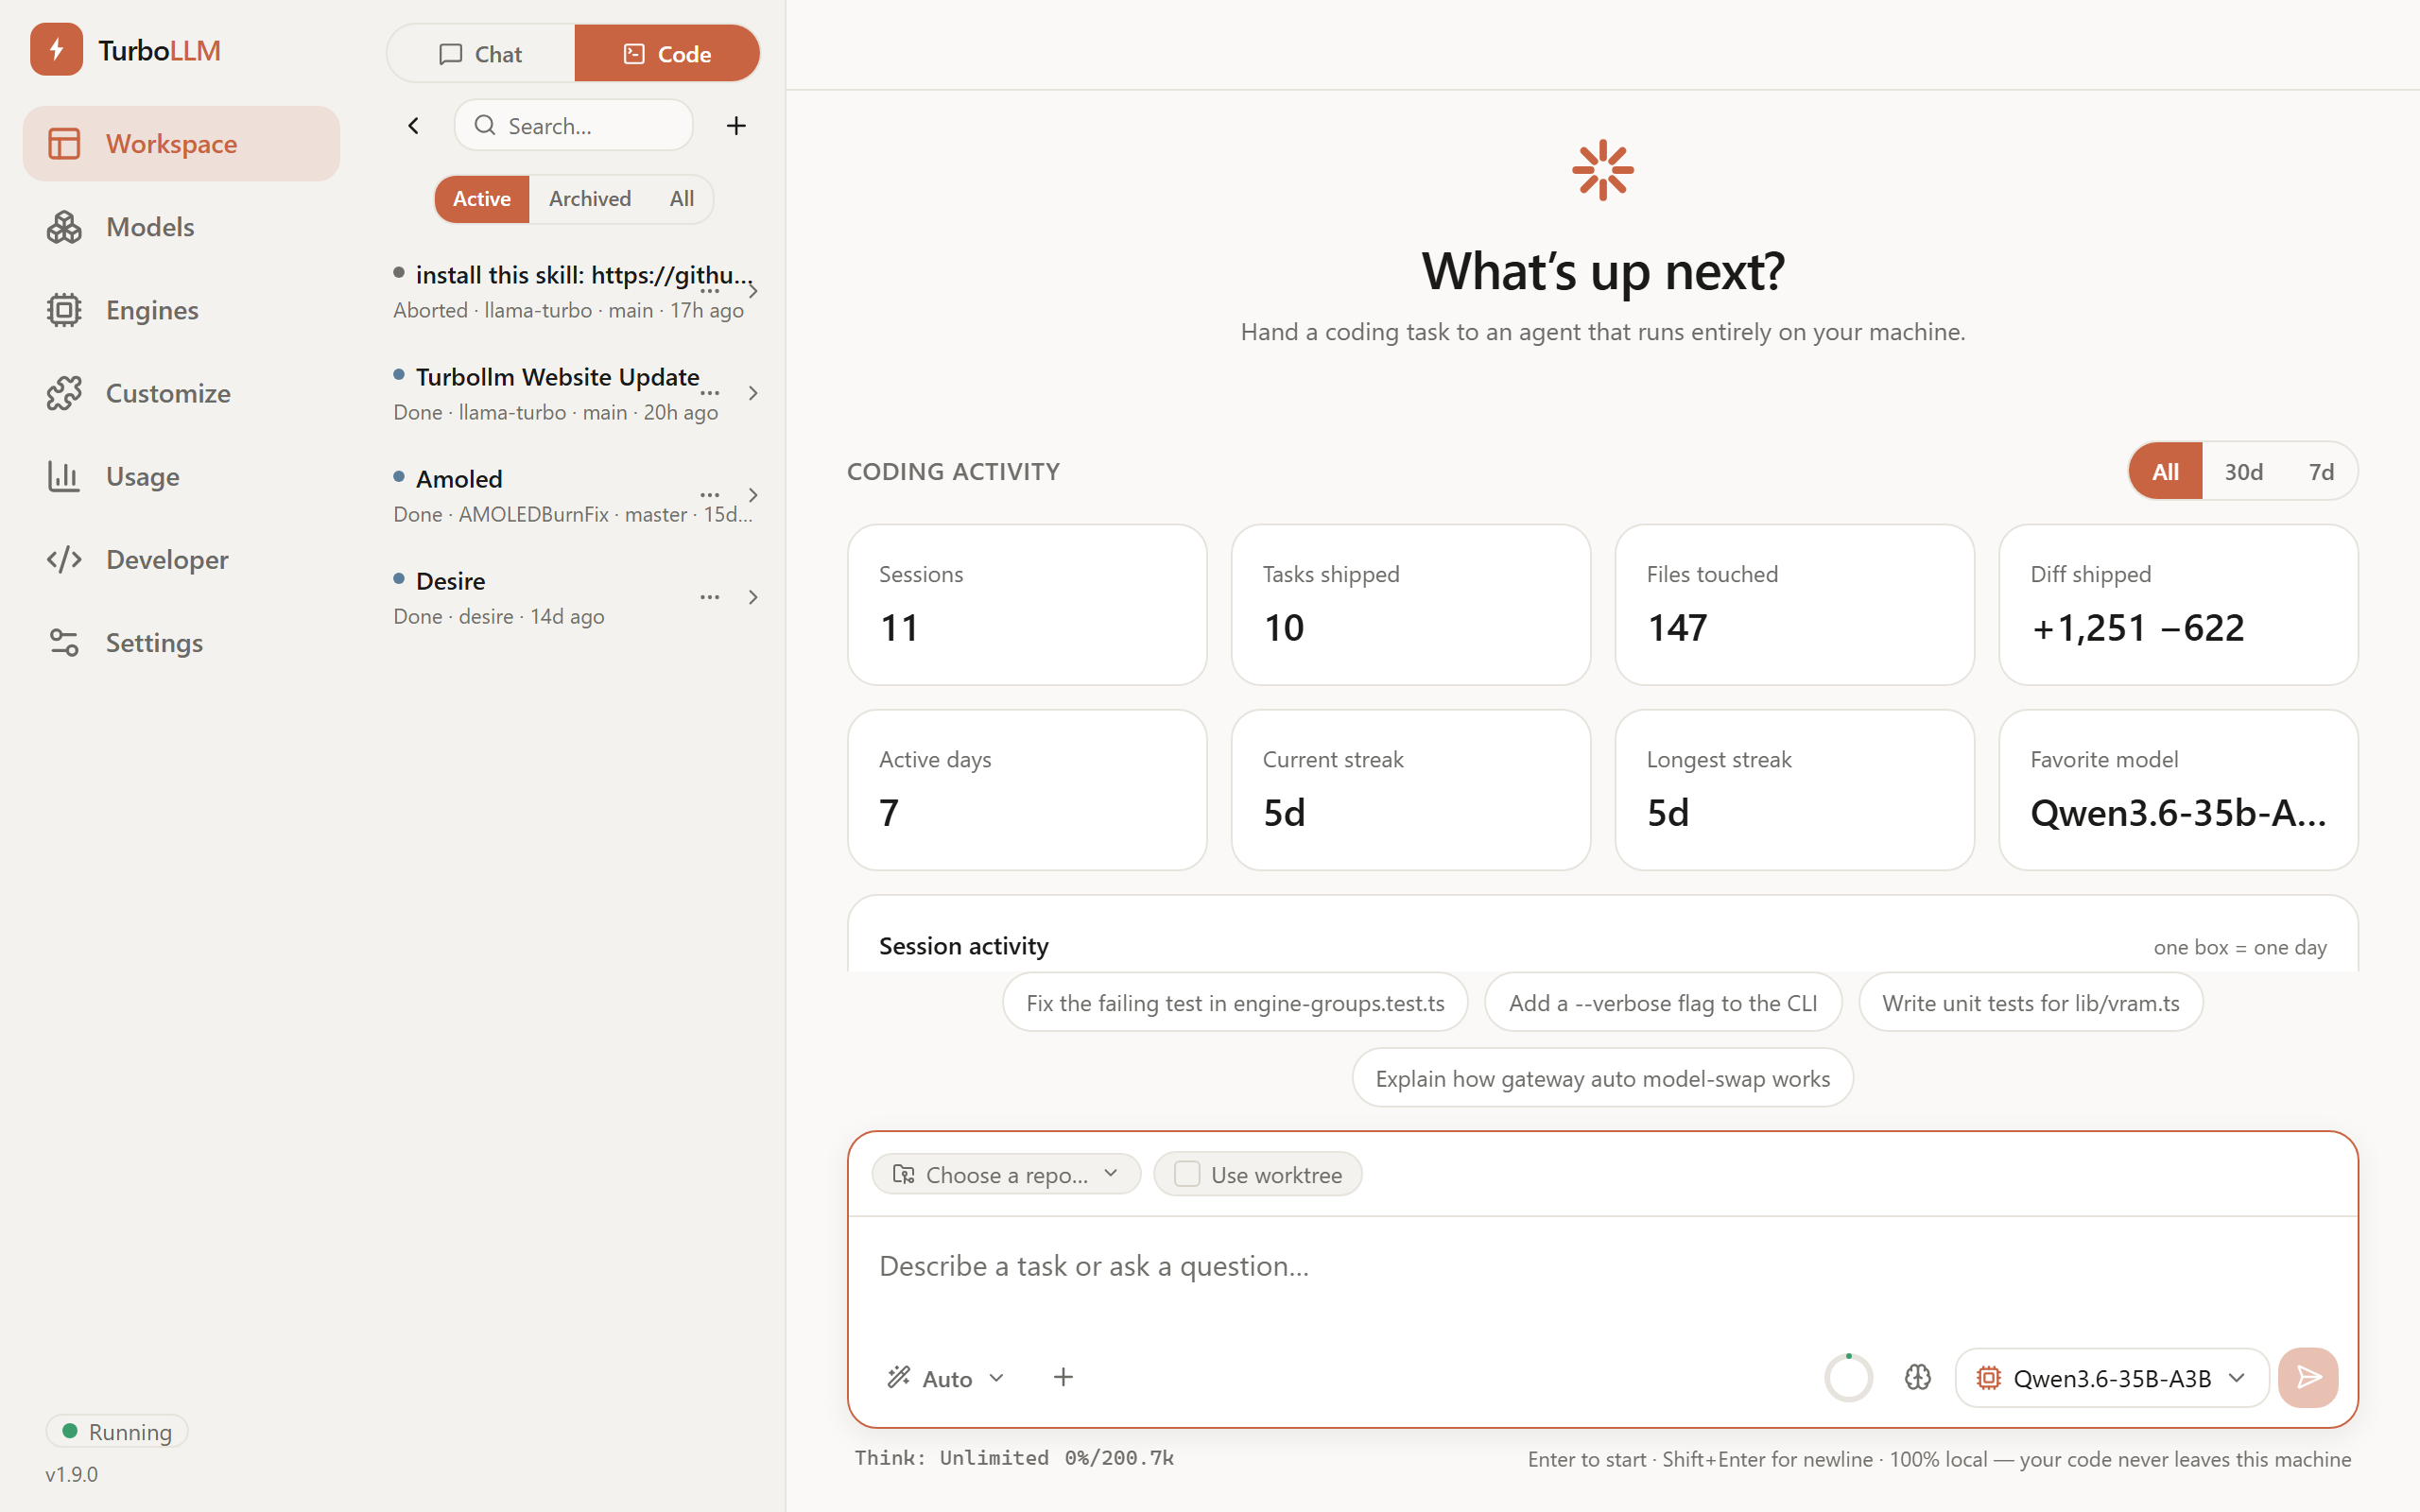
Task: Open the Usage section
Action: click(181, 476)
